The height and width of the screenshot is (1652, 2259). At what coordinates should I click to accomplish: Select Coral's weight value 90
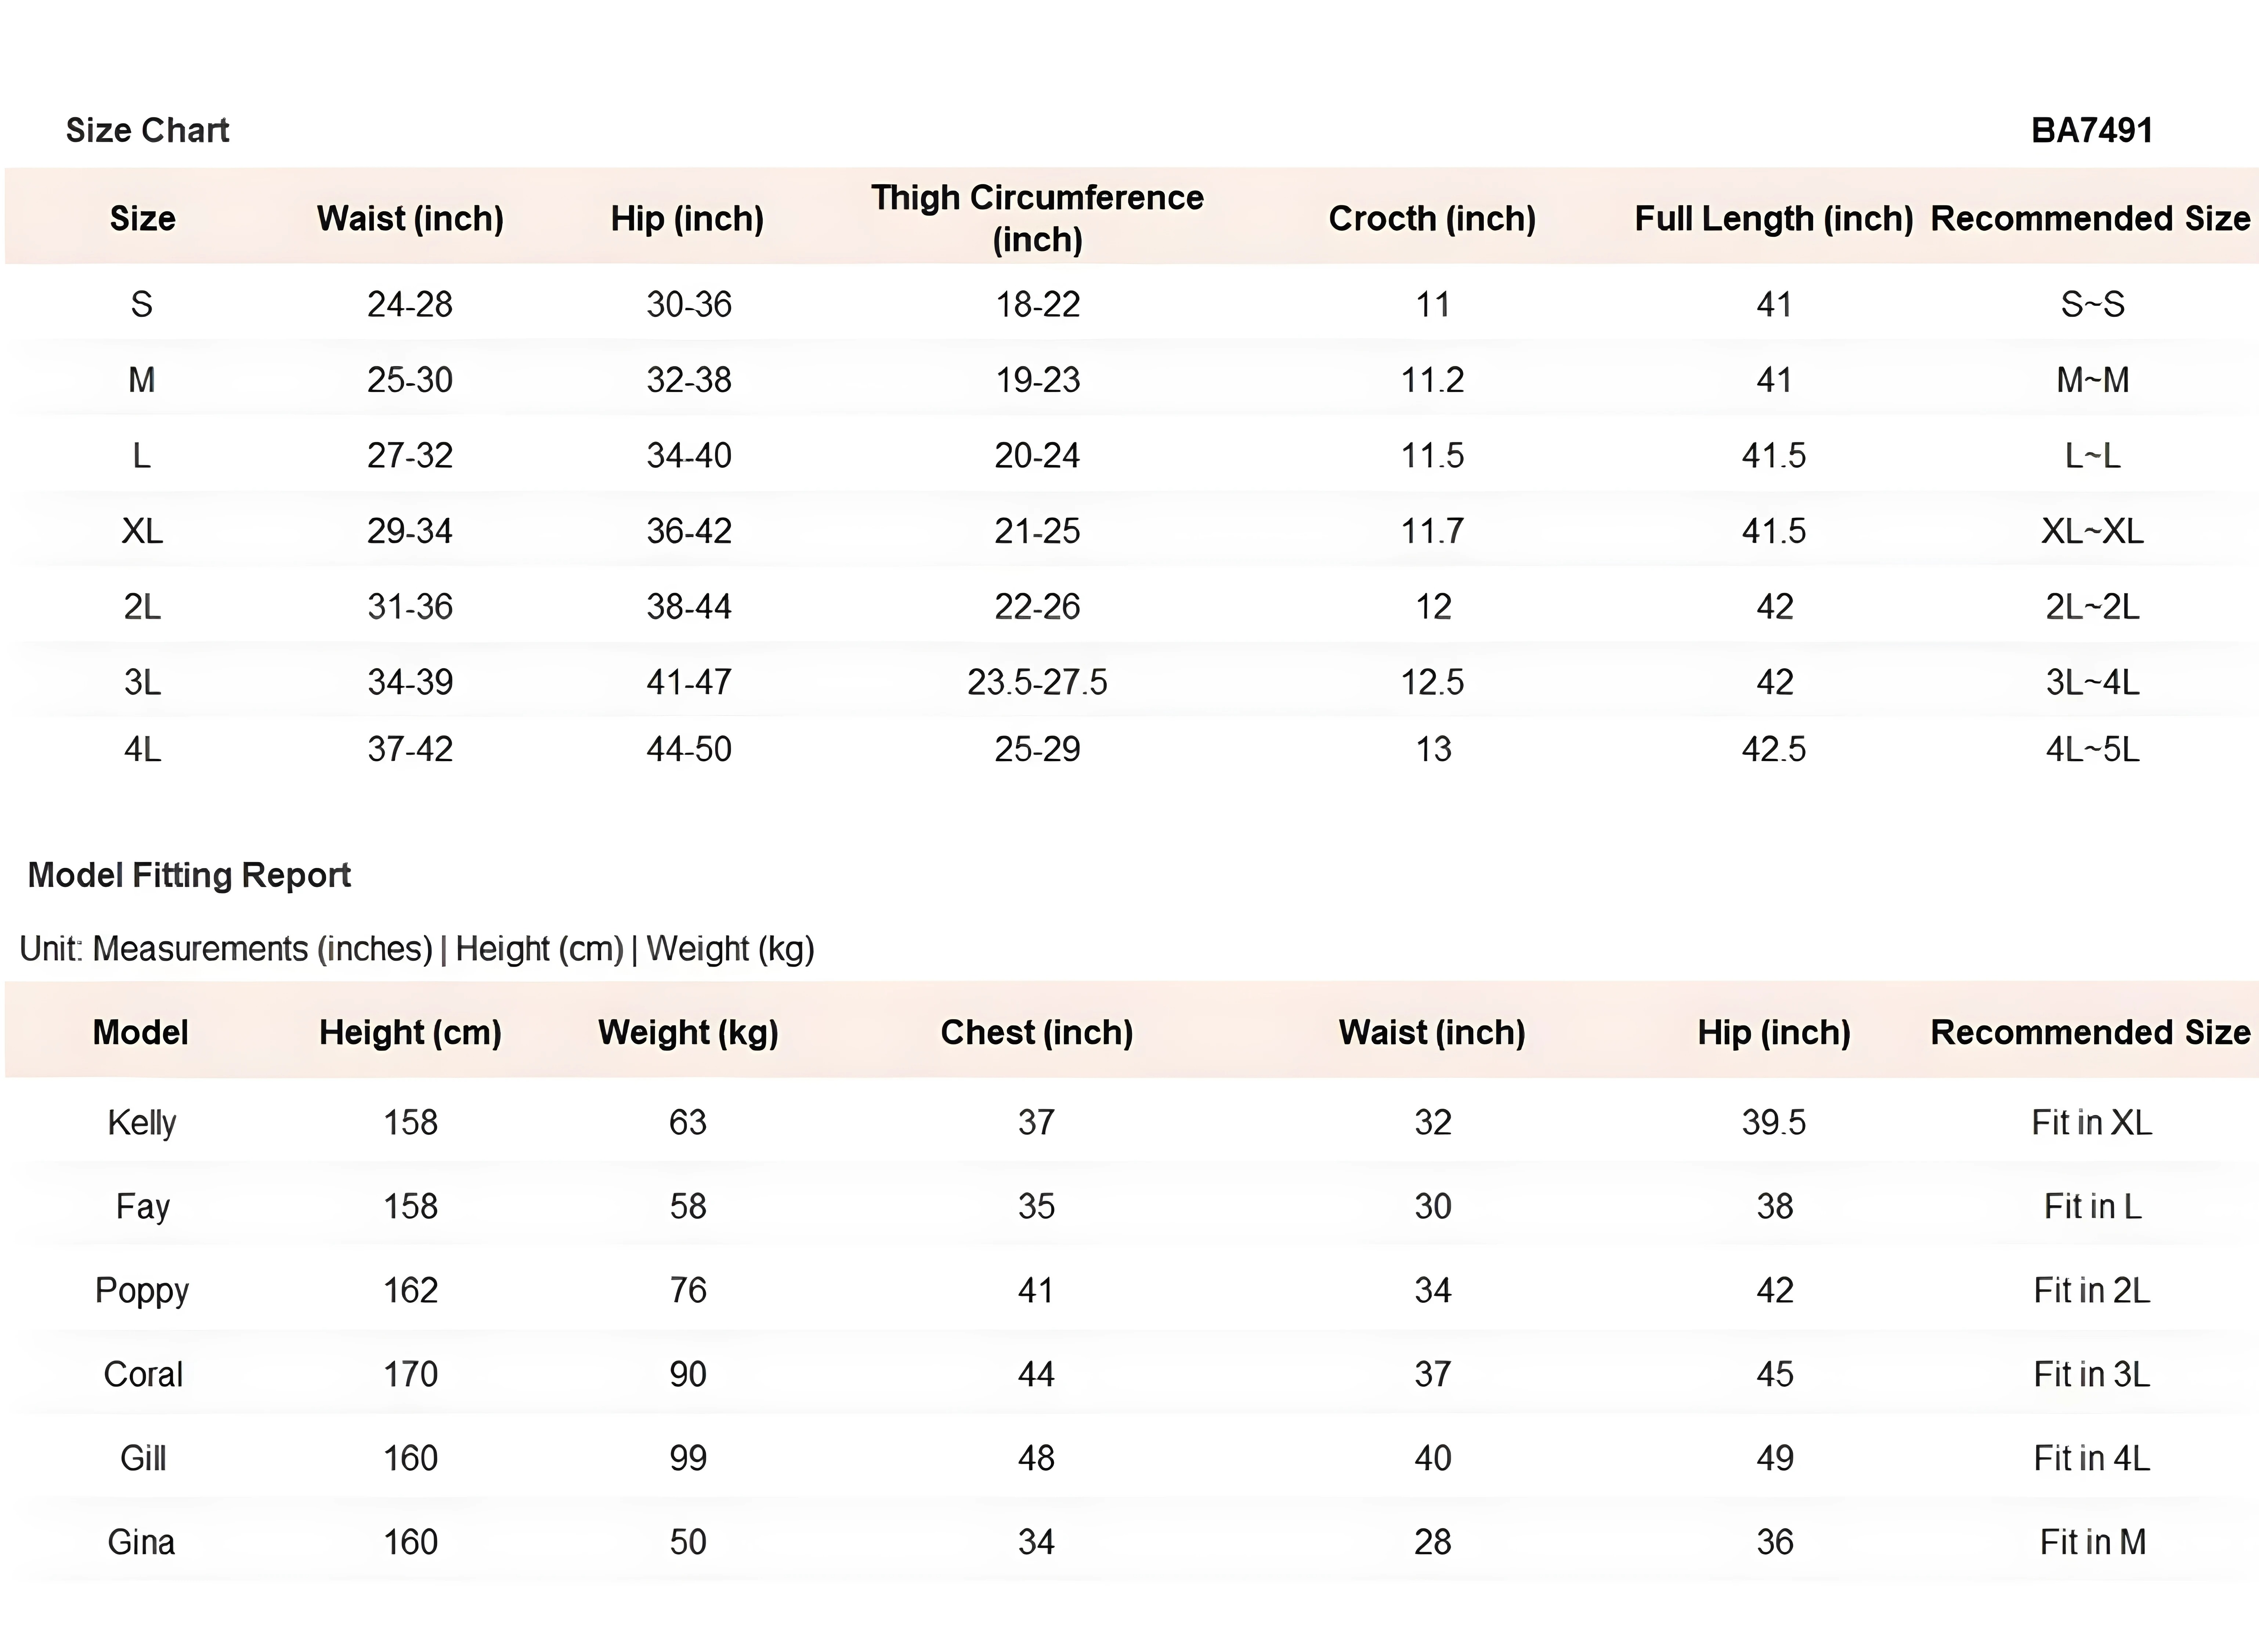(x=688, y=1374)
